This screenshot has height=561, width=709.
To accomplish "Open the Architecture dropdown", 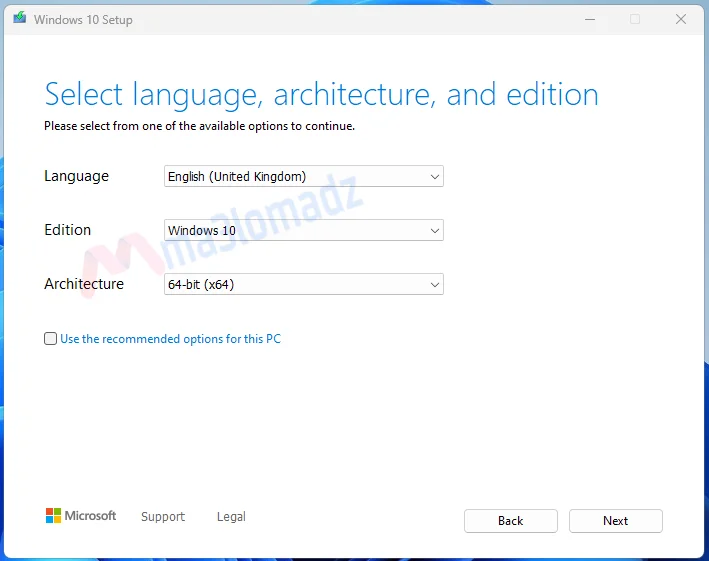I will (x=303, y=284).
